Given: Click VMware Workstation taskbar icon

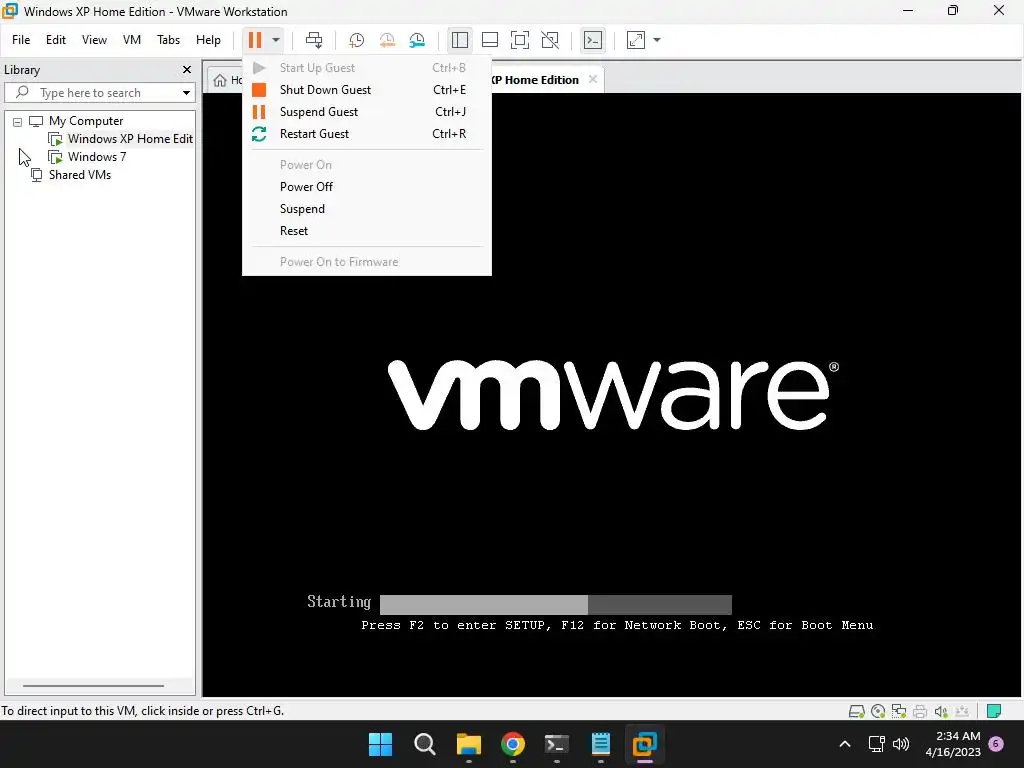Looking at the screenshot, I should point(645,744).
